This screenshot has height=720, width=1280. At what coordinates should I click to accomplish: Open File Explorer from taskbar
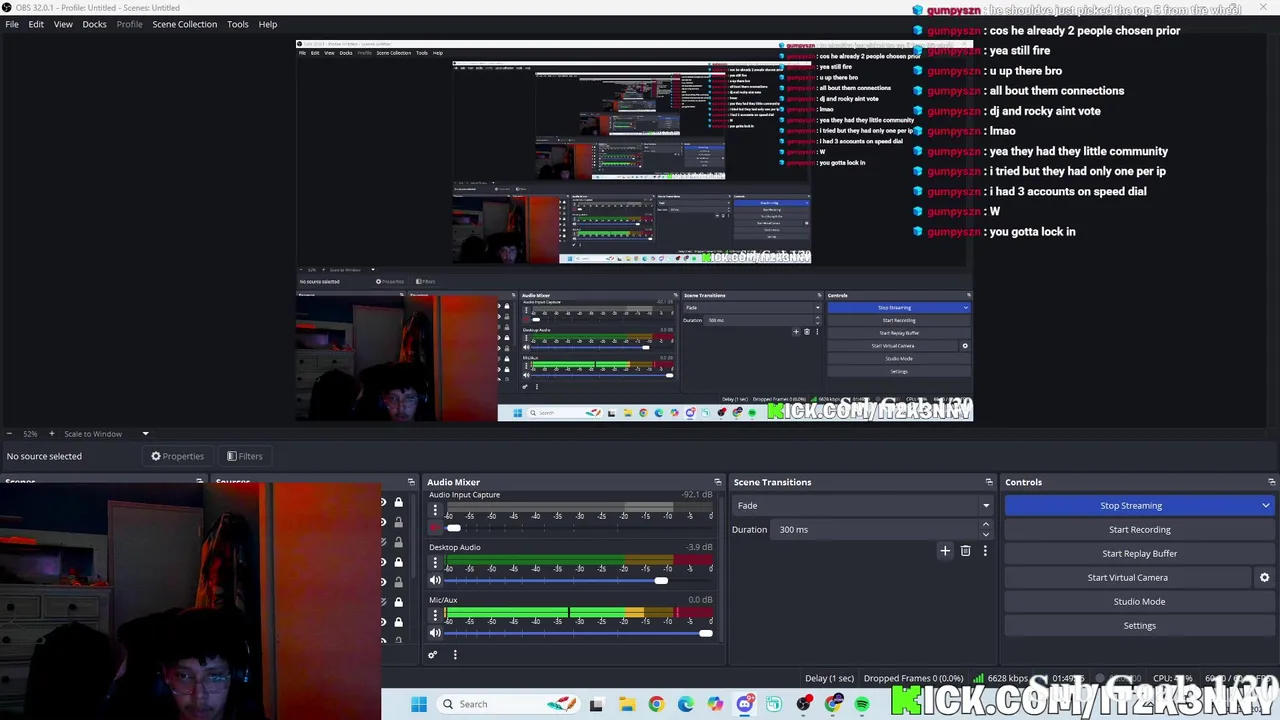(x=627, y=704)
